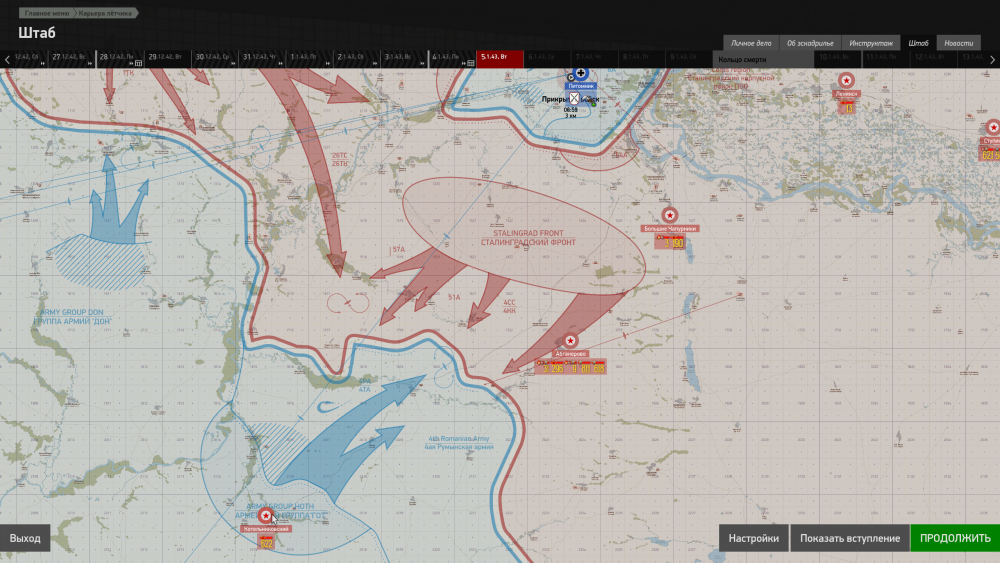
Task: Open the Инструктаж tab
Action: coord(871,43)
